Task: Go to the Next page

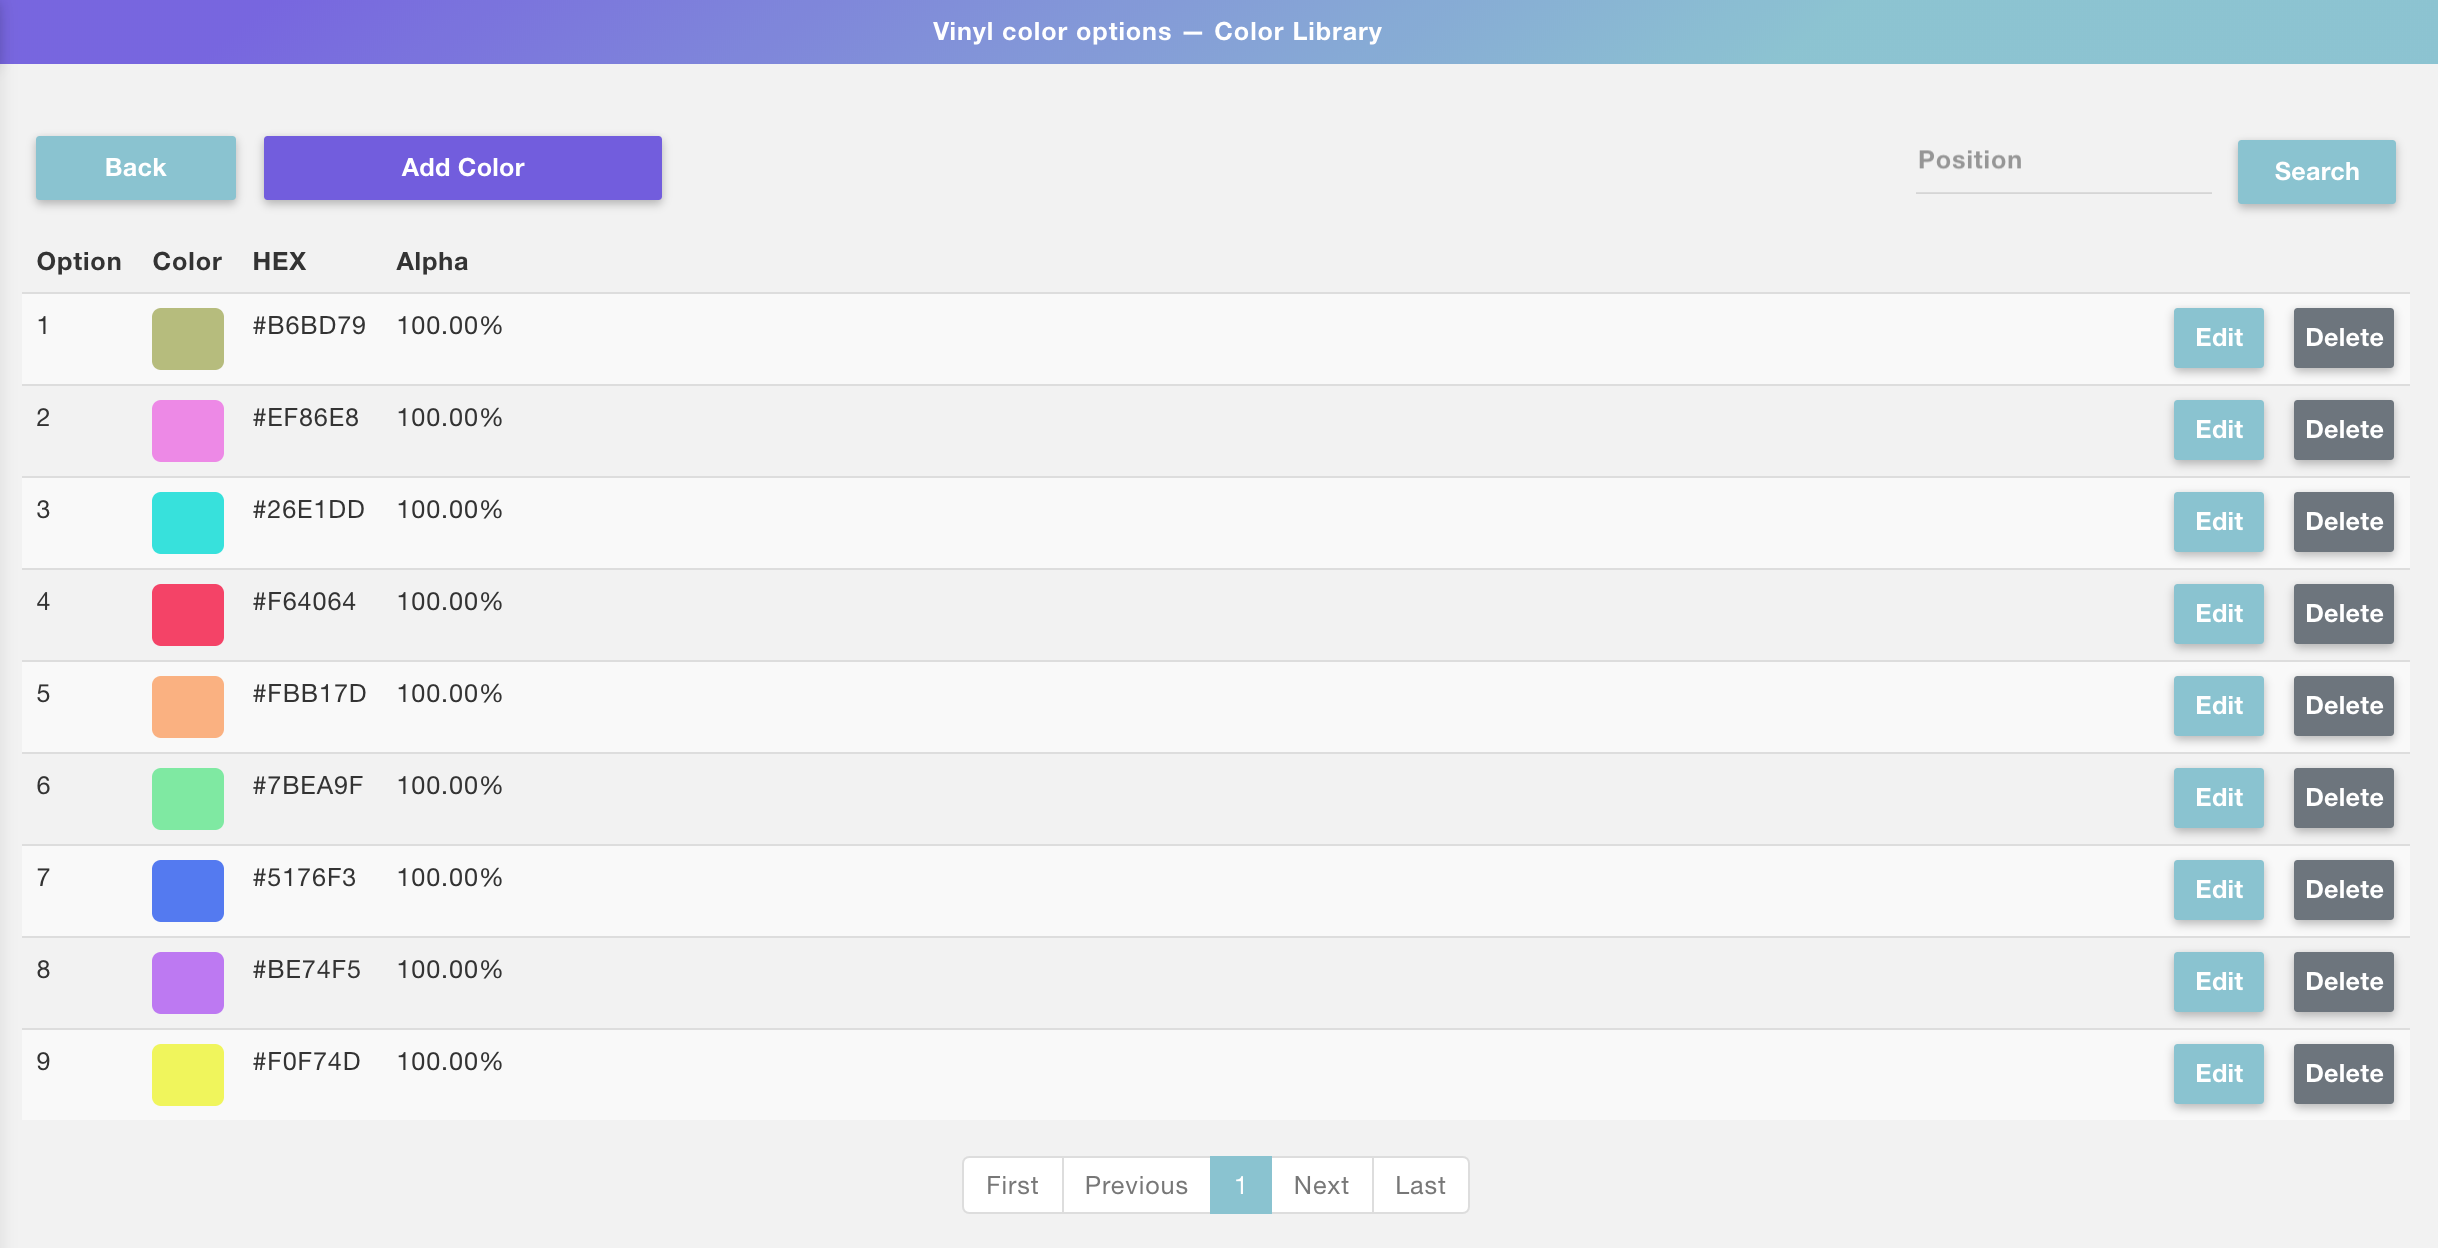Action: tap(1321, 1185)
